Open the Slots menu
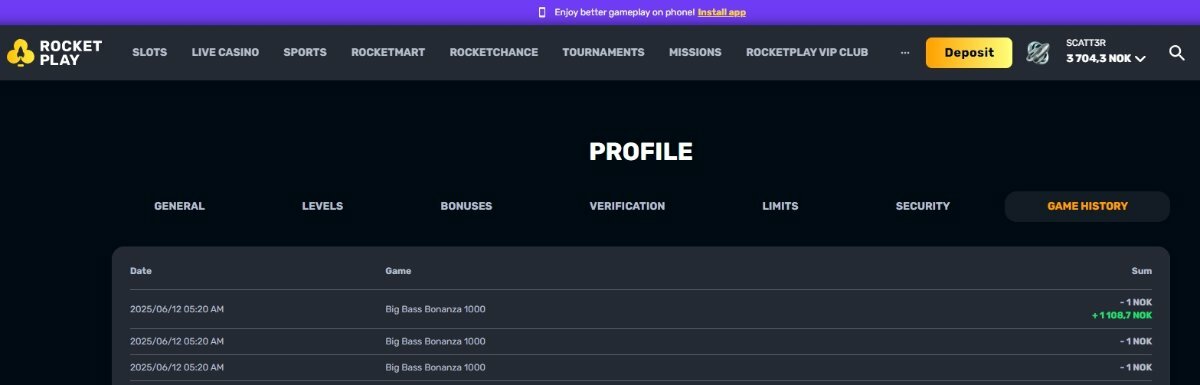1200x385 pixels. pyautogui.click(x=150, y=53)
